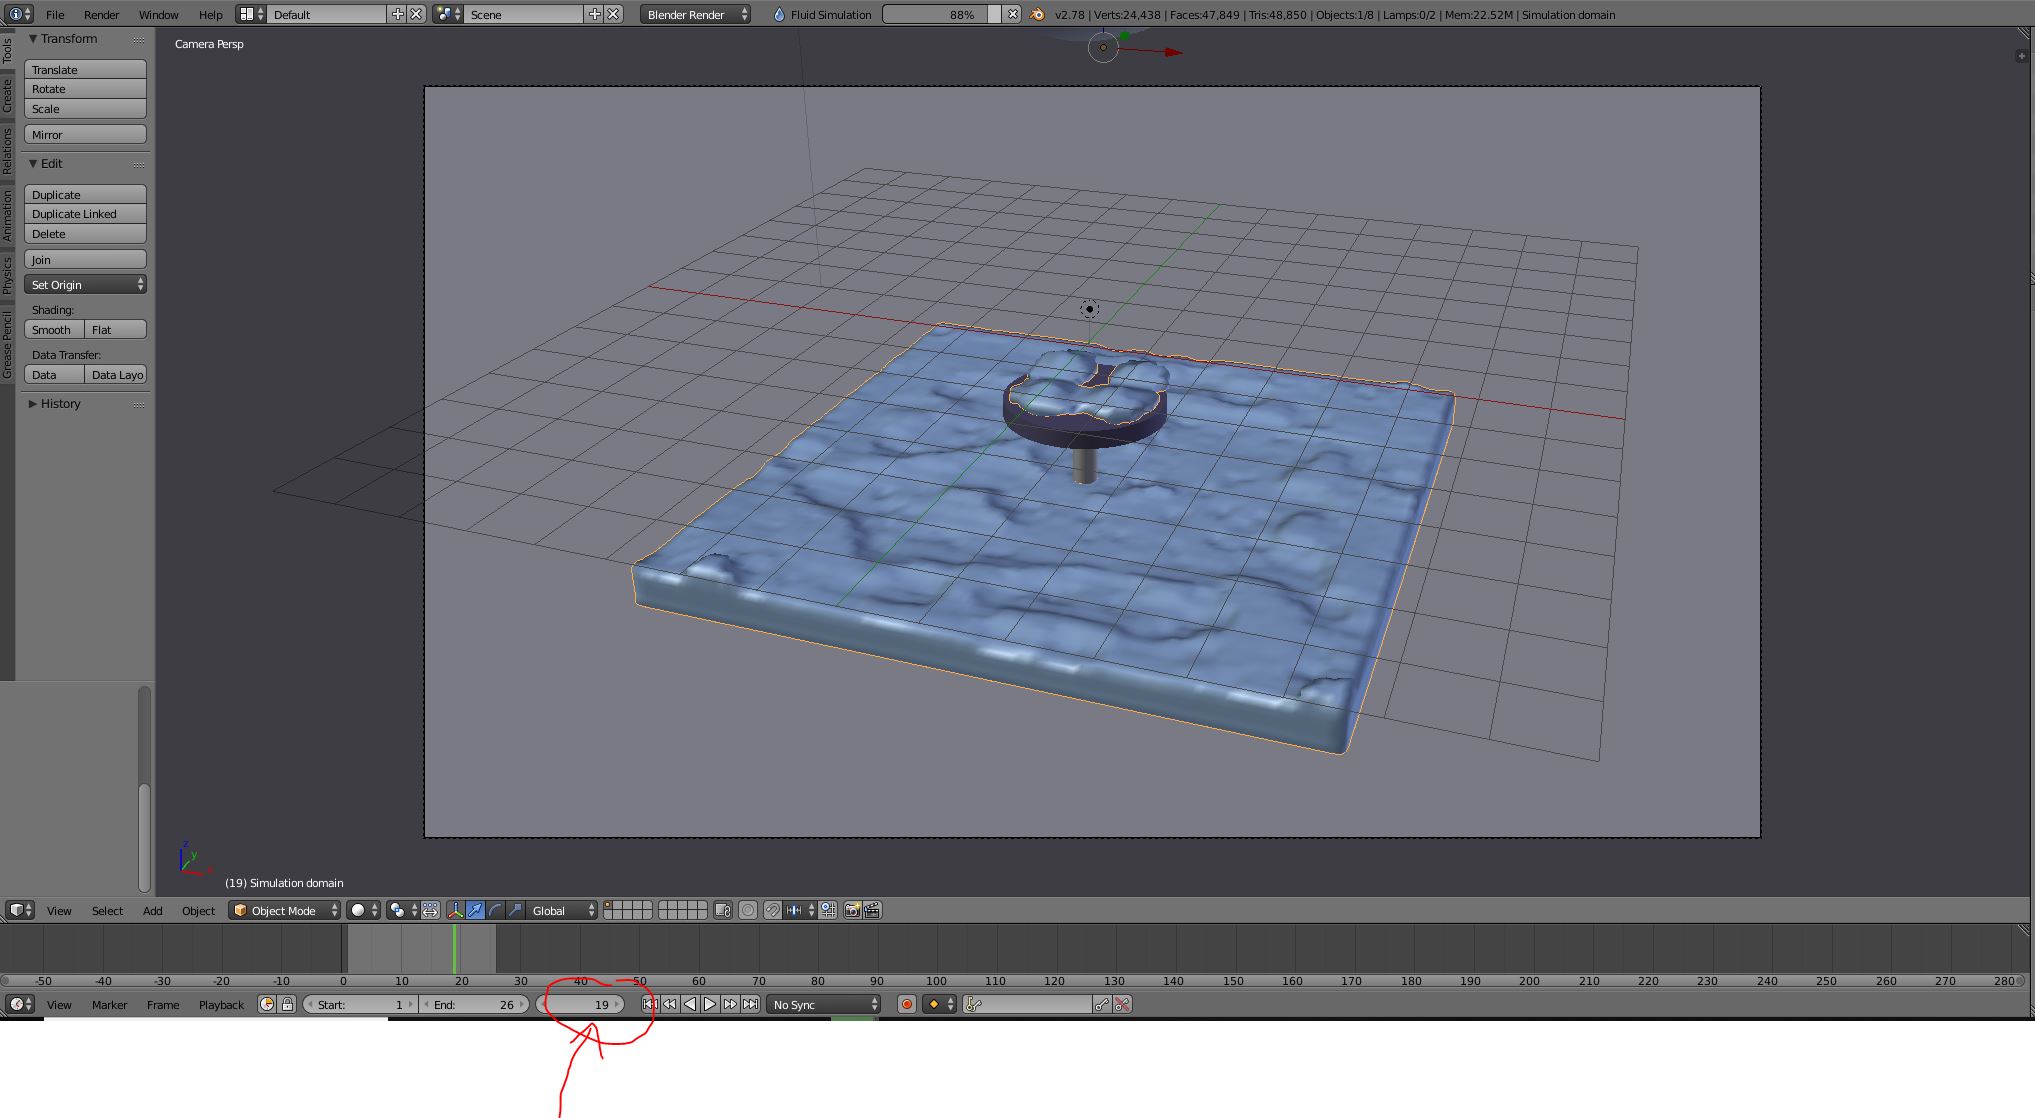Toggle the time range lock icon
The width and height of the screenshot is (2035, 1118).
[x=287, y=1004]
